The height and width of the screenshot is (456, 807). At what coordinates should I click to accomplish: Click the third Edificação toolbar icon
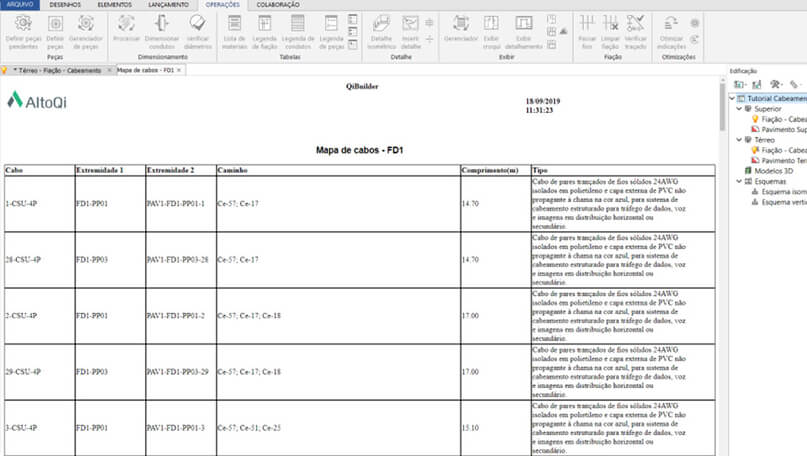(776, 84)
